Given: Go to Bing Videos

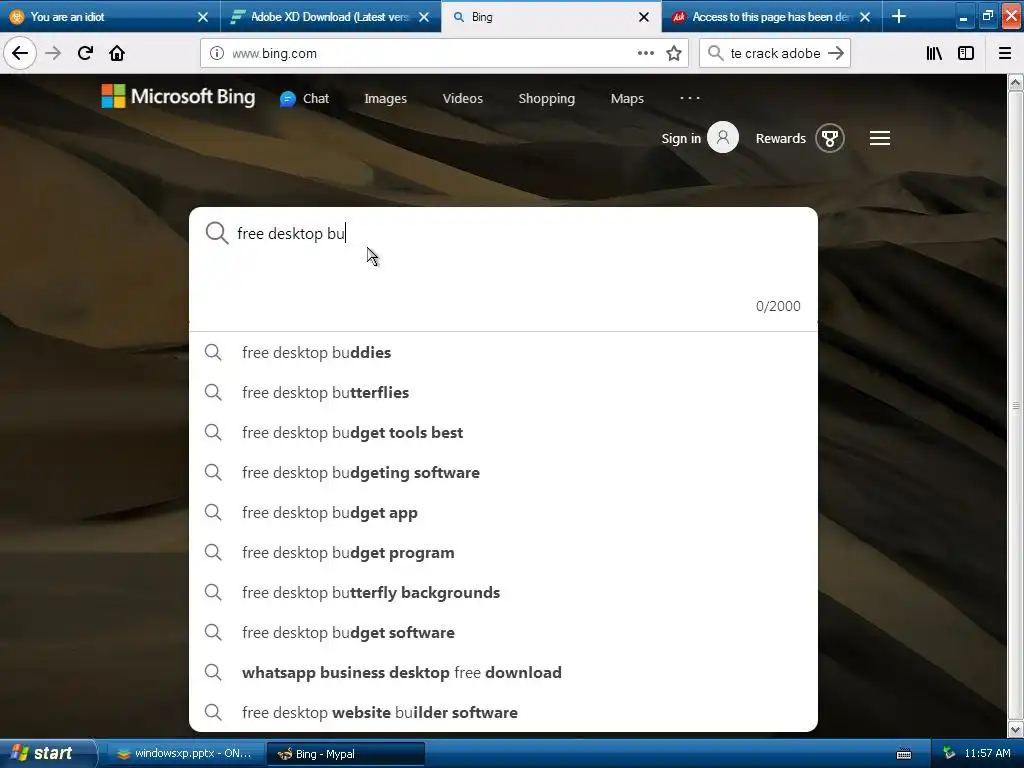Looking at the screenshot, I should click(462, 99).
